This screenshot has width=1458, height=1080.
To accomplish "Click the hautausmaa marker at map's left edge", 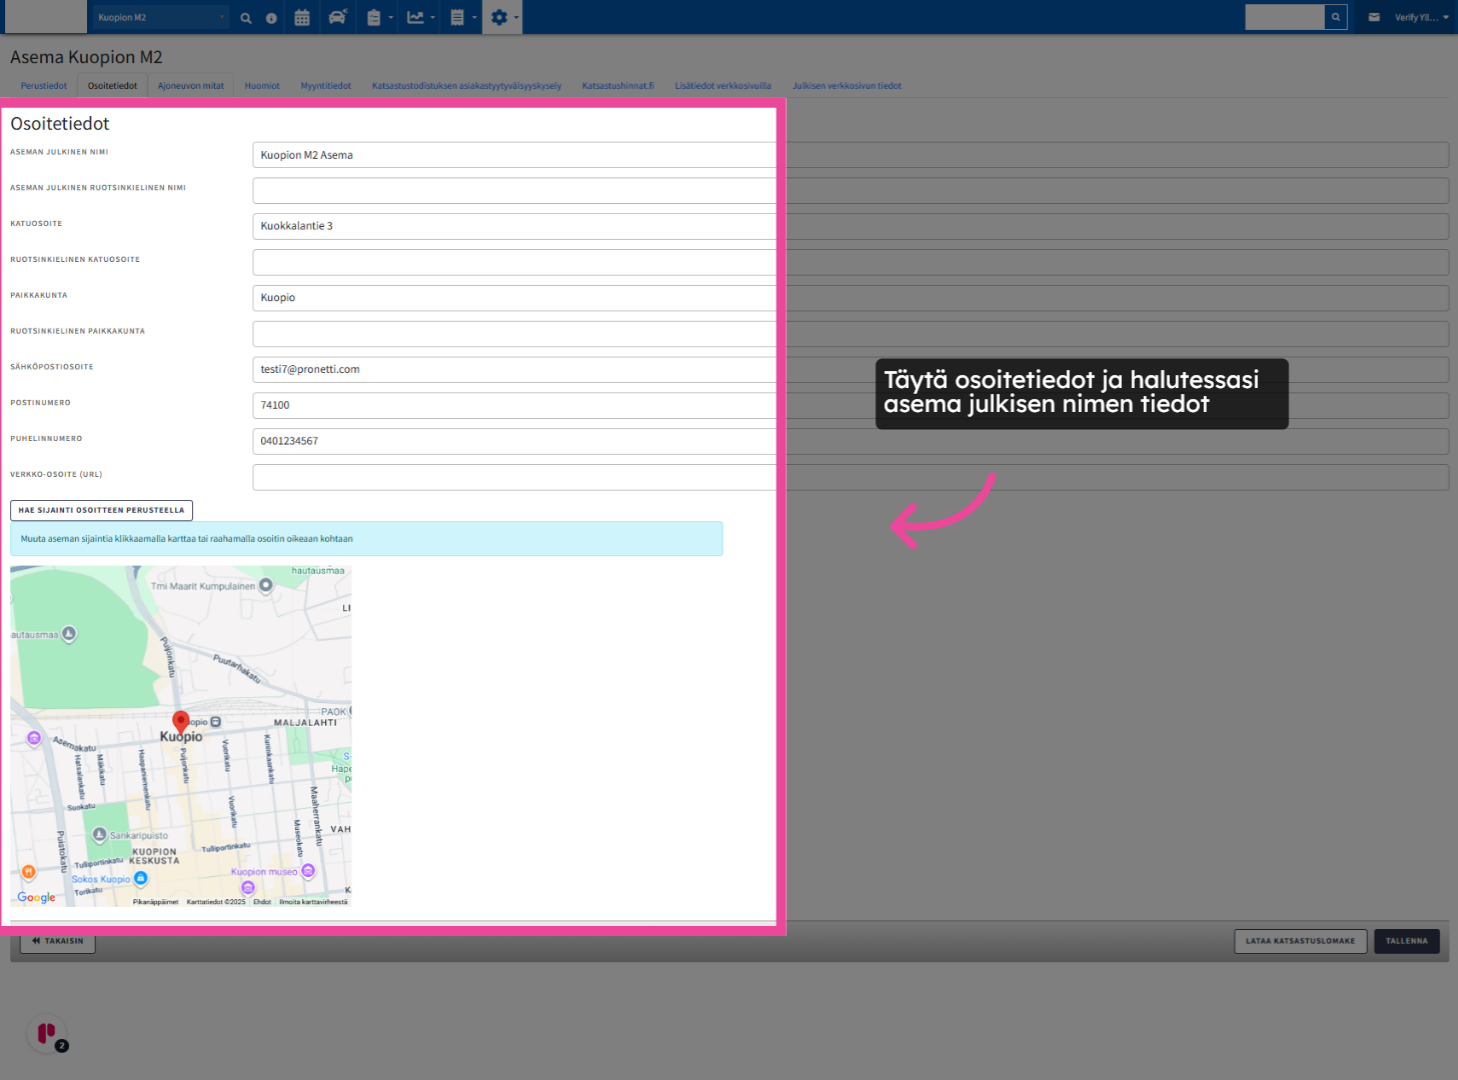I will [x=69, y=633].
